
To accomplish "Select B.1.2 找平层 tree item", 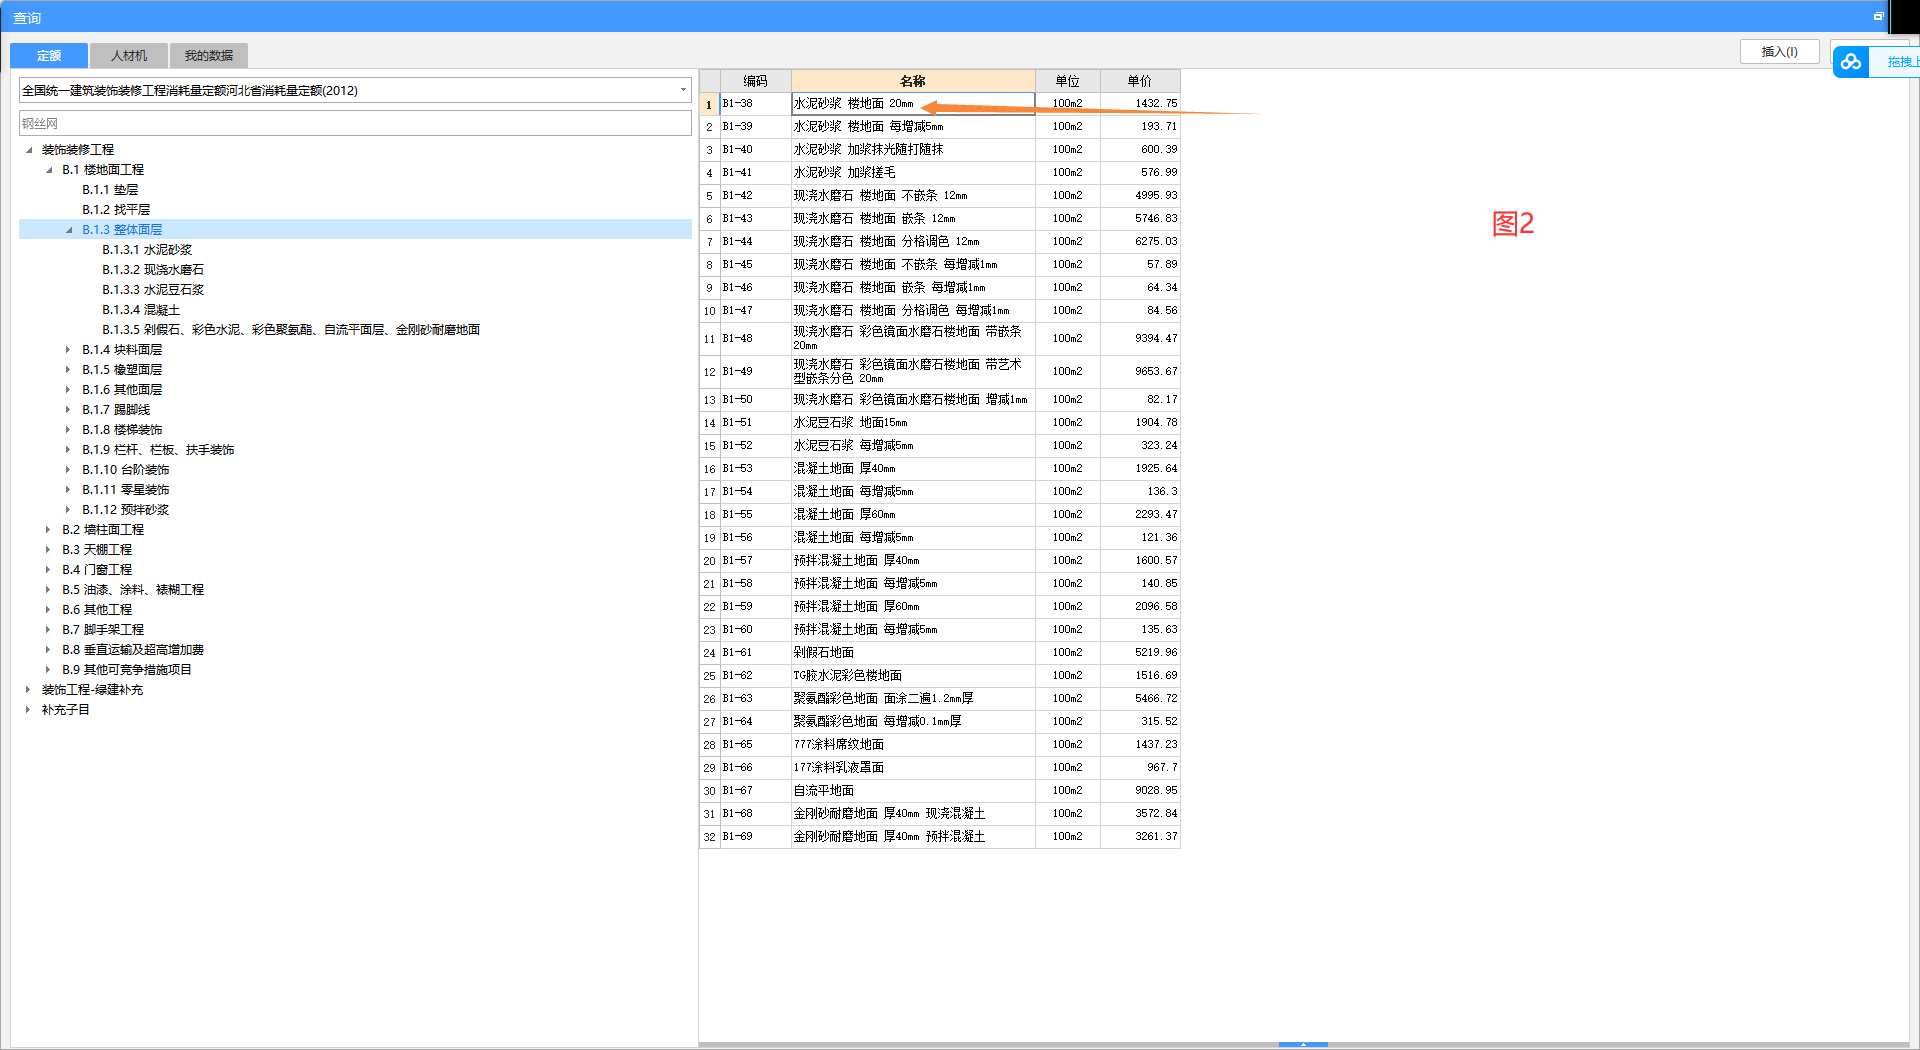I will pyautogui.click(x=116, y=210).
